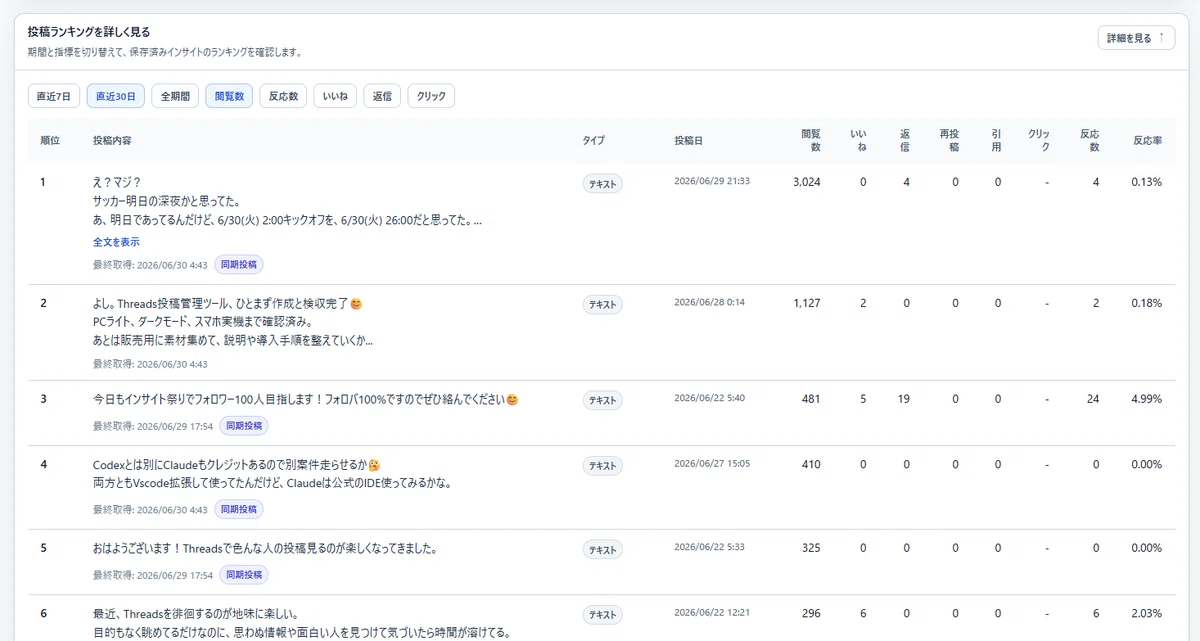Click date 2026/06/22 5:33
Image resolution: width=1200 pixels, height=641 pixels.
point(709,548)
